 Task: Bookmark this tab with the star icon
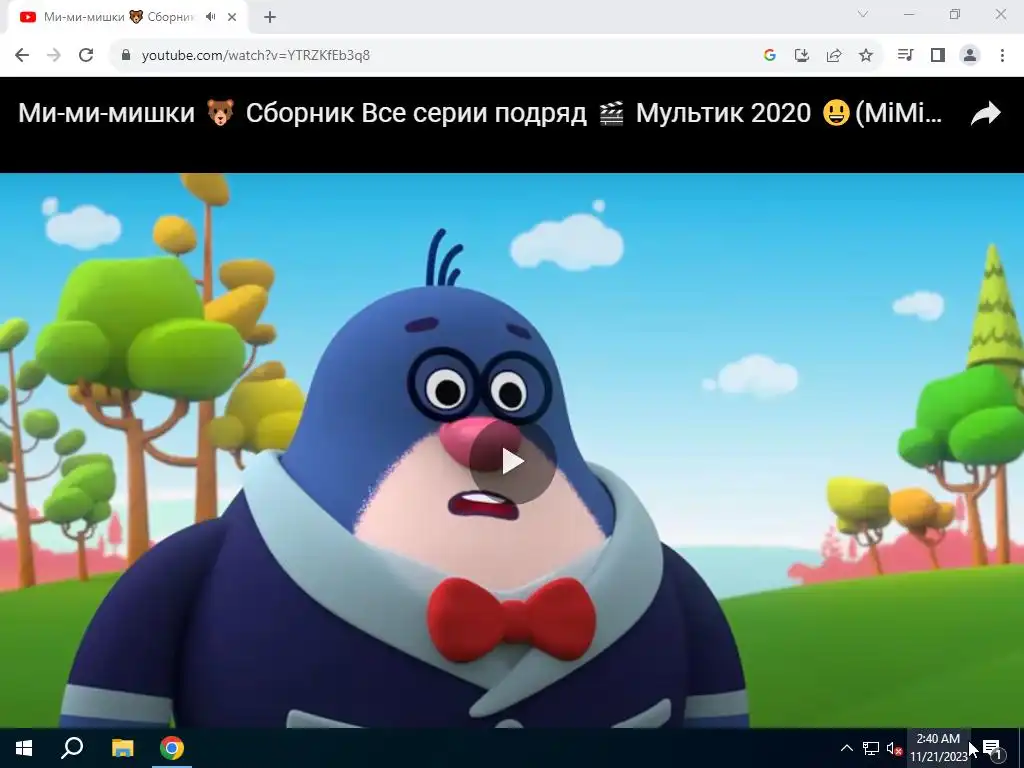click(x=866, y=55)
